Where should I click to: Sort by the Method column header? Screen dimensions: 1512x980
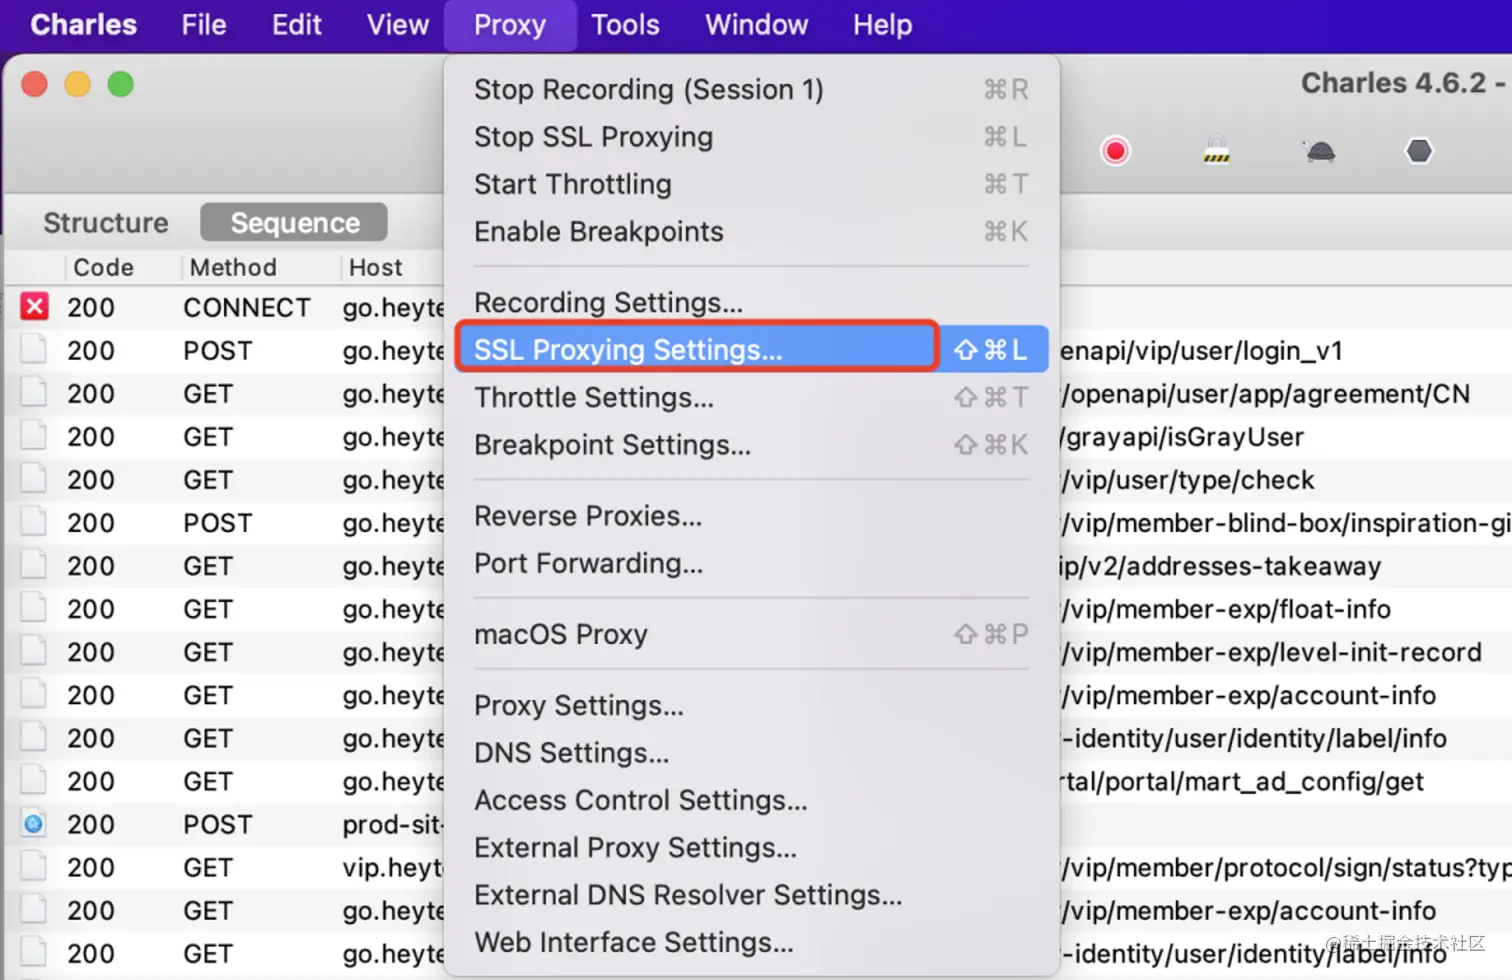[x=233, y=267]
